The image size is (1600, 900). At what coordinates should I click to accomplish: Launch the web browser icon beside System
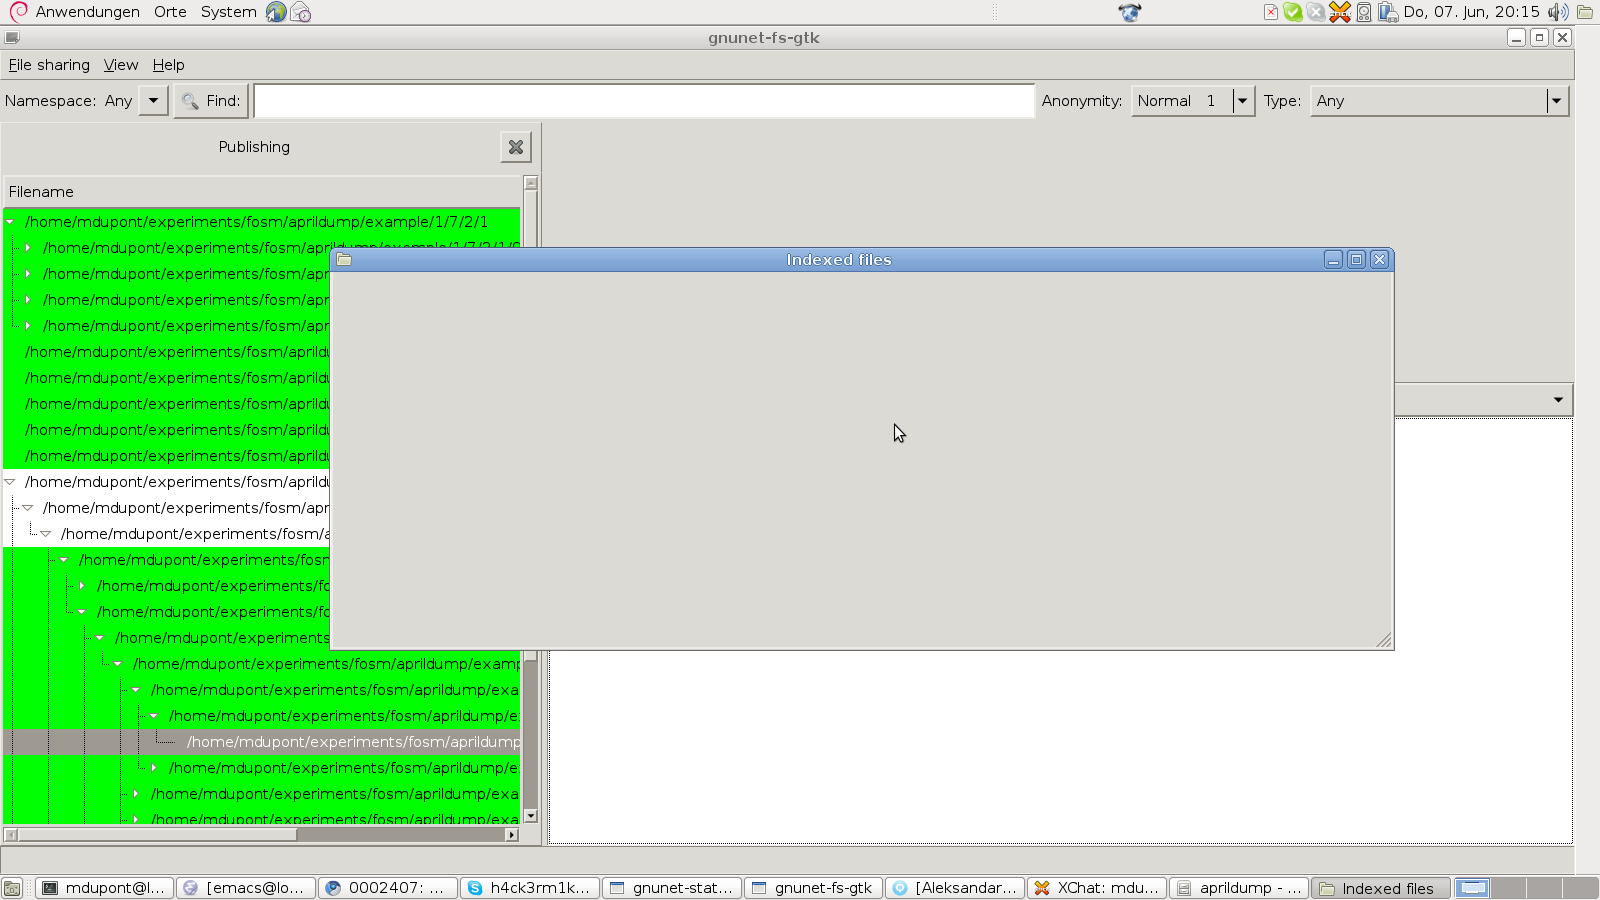coord(276,12)
